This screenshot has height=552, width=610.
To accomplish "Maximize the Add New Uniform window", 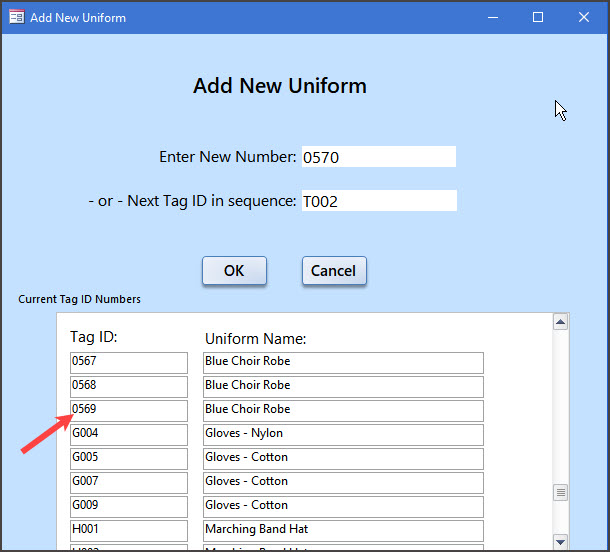I will pyautogui.click(x=538, y=17).
